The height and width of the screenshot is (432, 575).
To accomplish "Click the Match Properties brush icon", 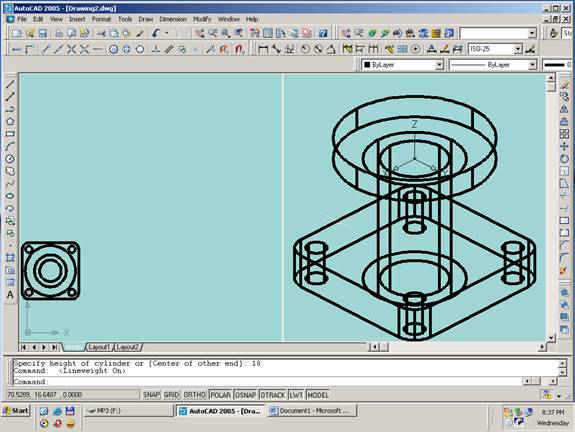I will [x=140, y=33].
